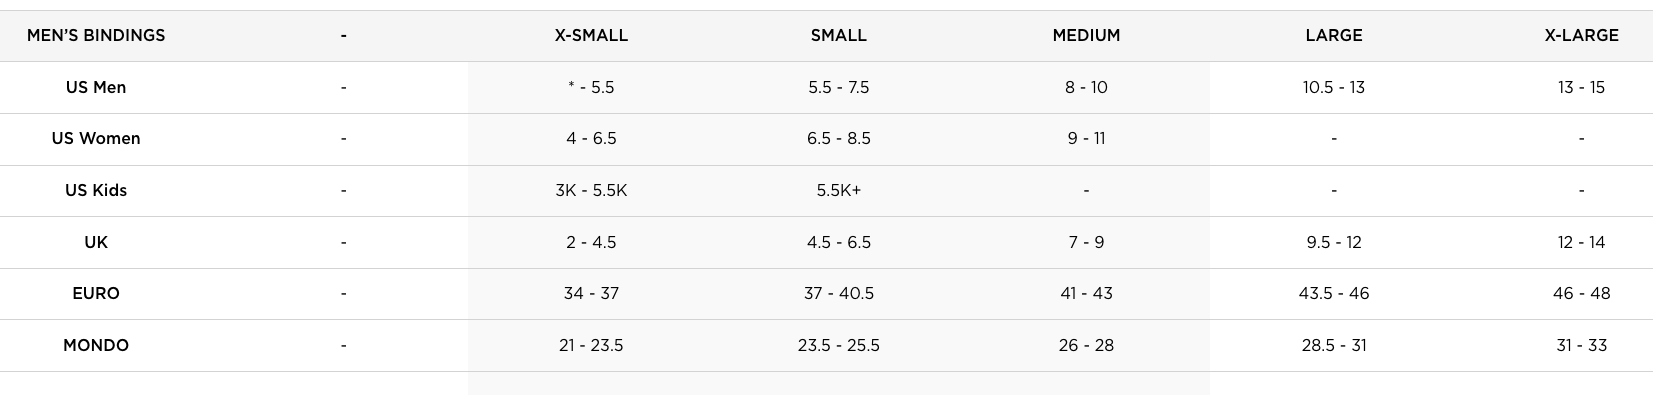Select the US Kids row label

click(96, 190)
